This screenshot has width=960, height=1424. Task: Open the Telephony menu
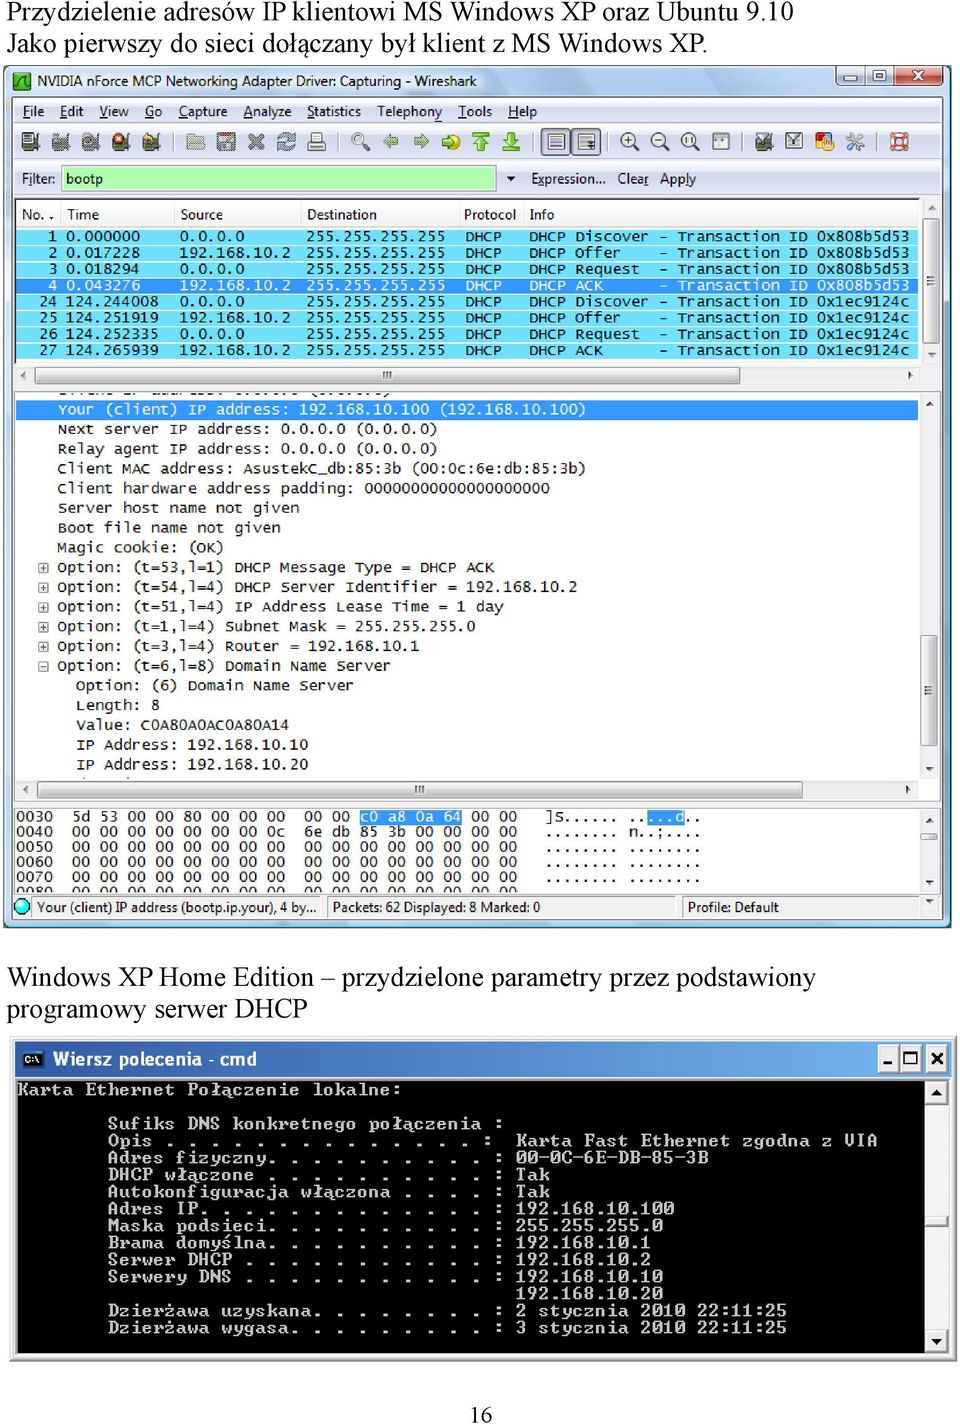tap(409, 112)
